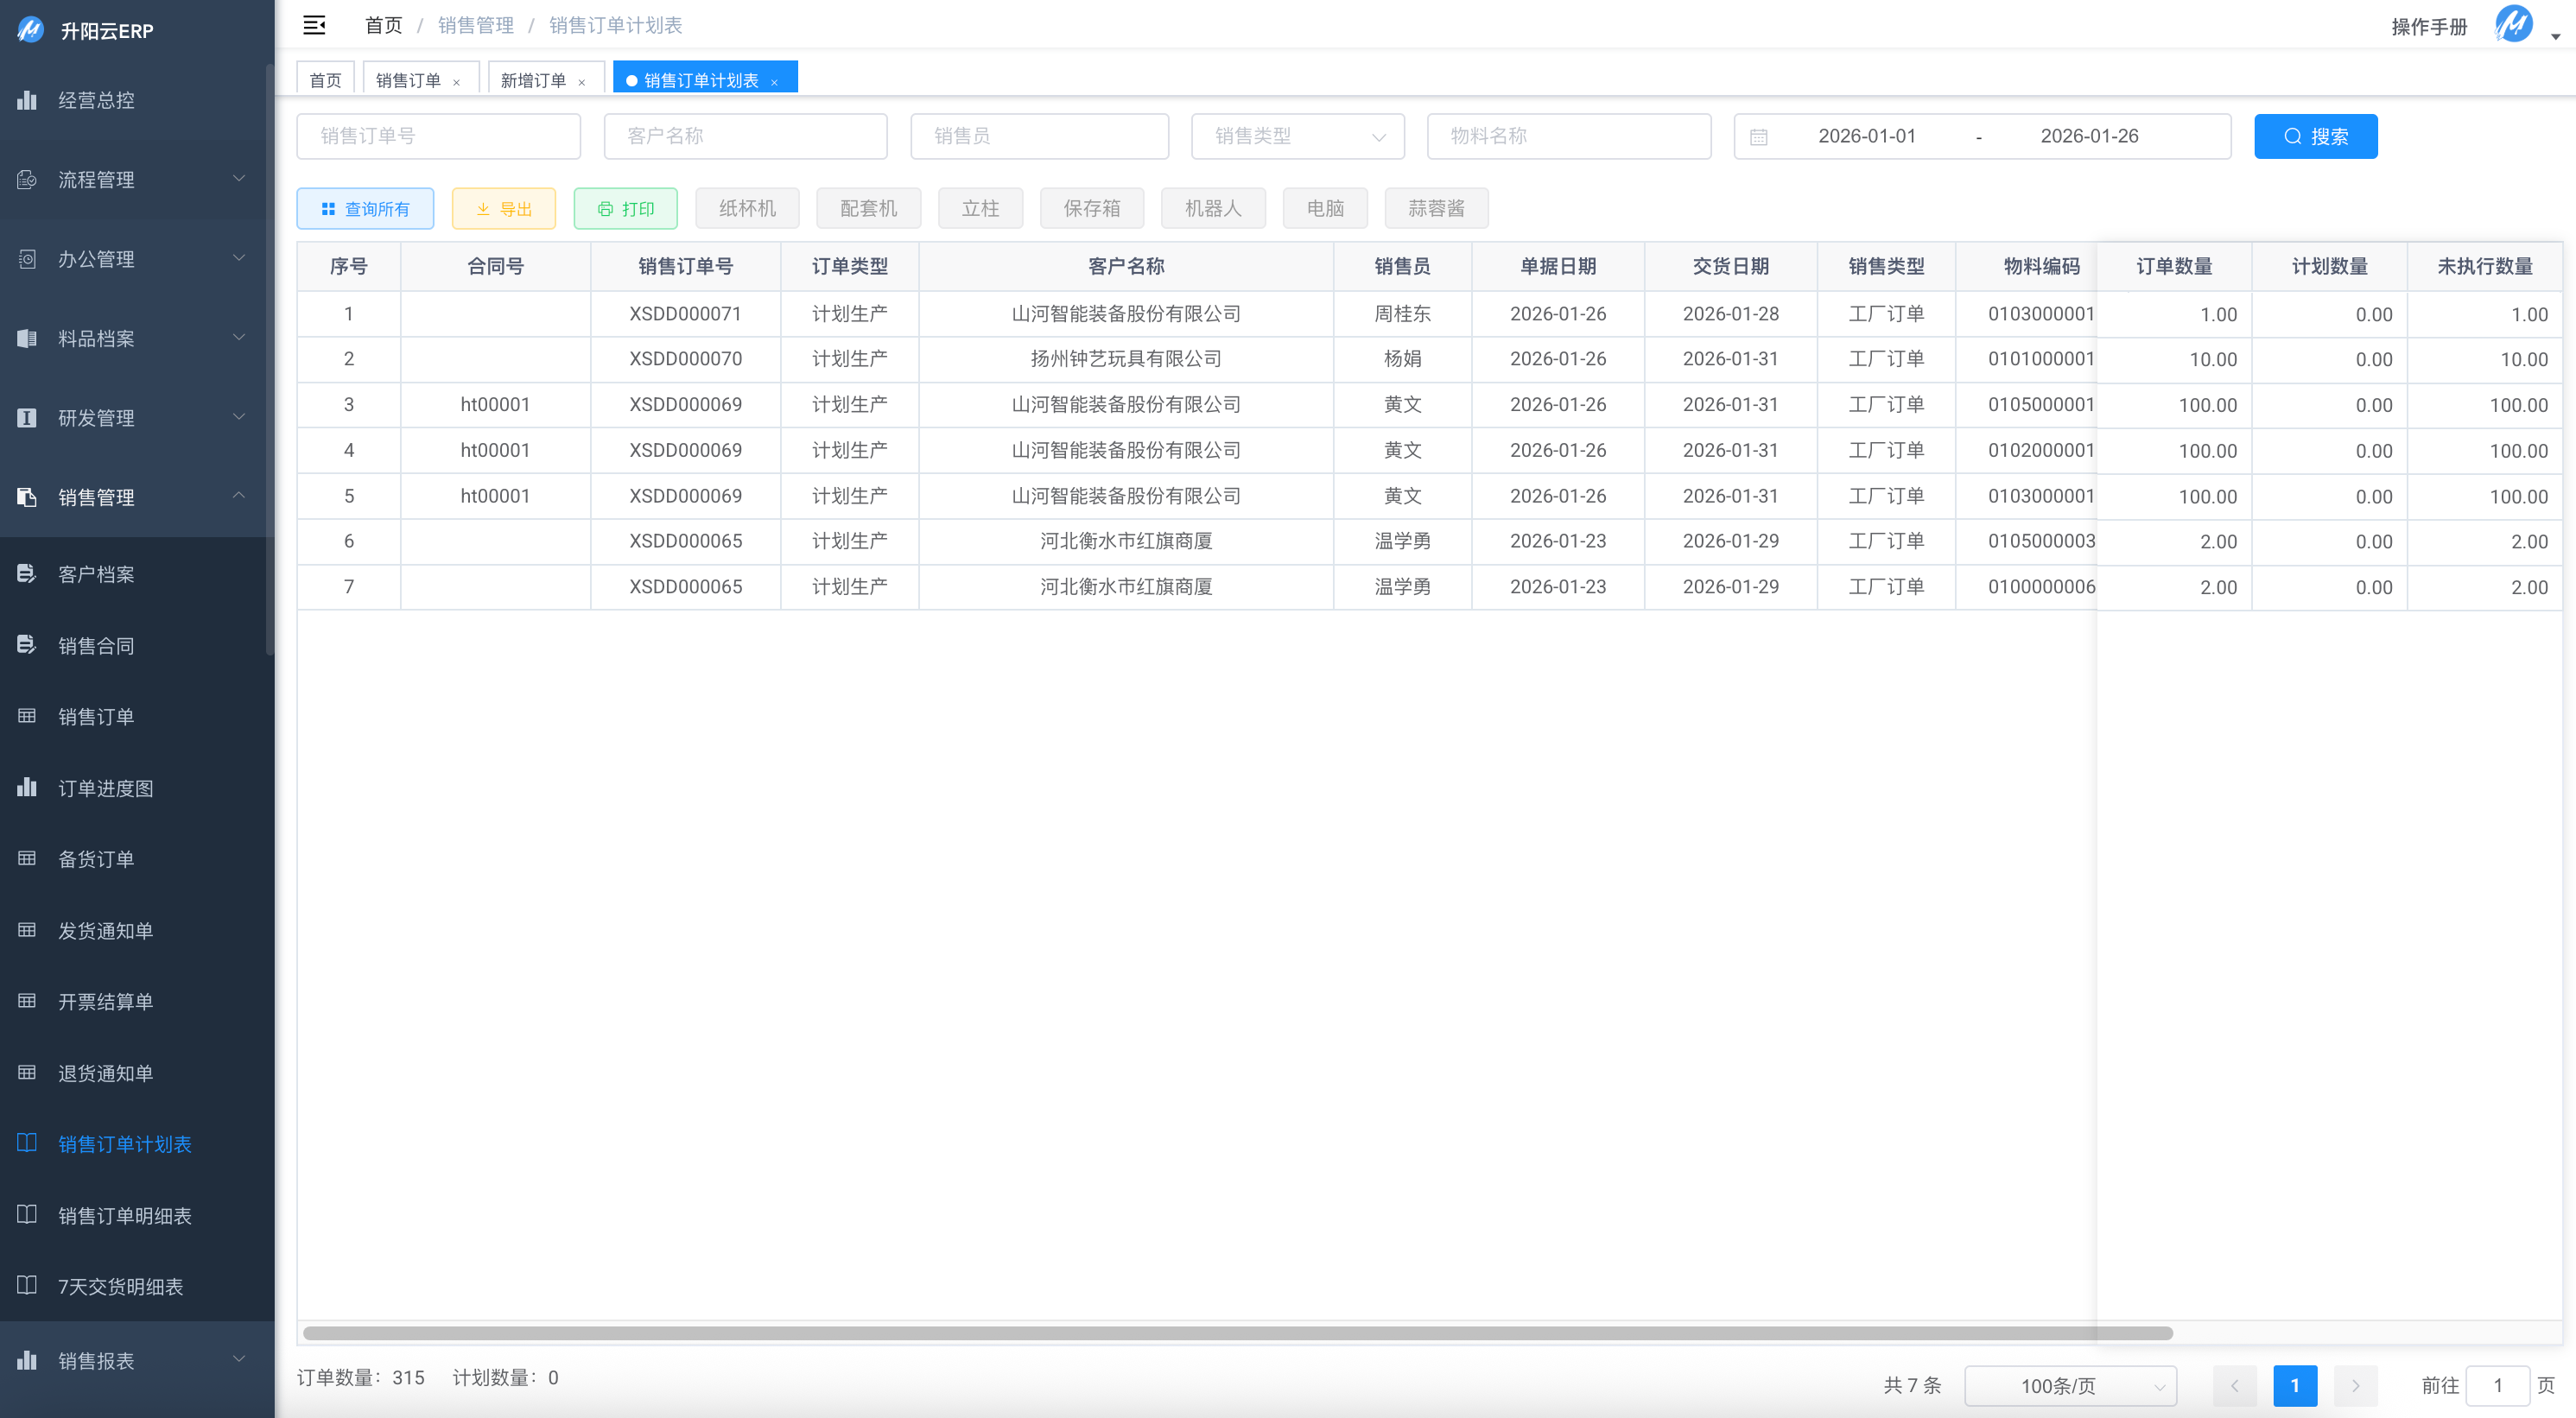This screenshot has height=1418, width=2576.
Task: Open the 销售类型 dropdown
Action: pyautogui.click(x=1297, y=136)
